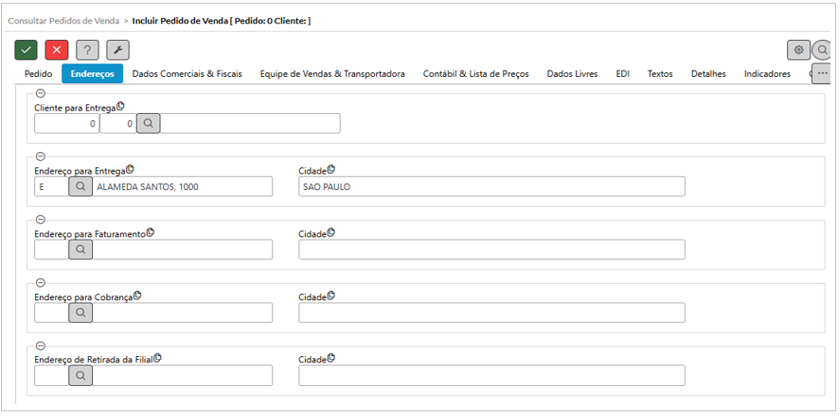Click info icon next to Endereço para Entrega label
This screenshot has width=840, height=416.
tap(130, 169)
